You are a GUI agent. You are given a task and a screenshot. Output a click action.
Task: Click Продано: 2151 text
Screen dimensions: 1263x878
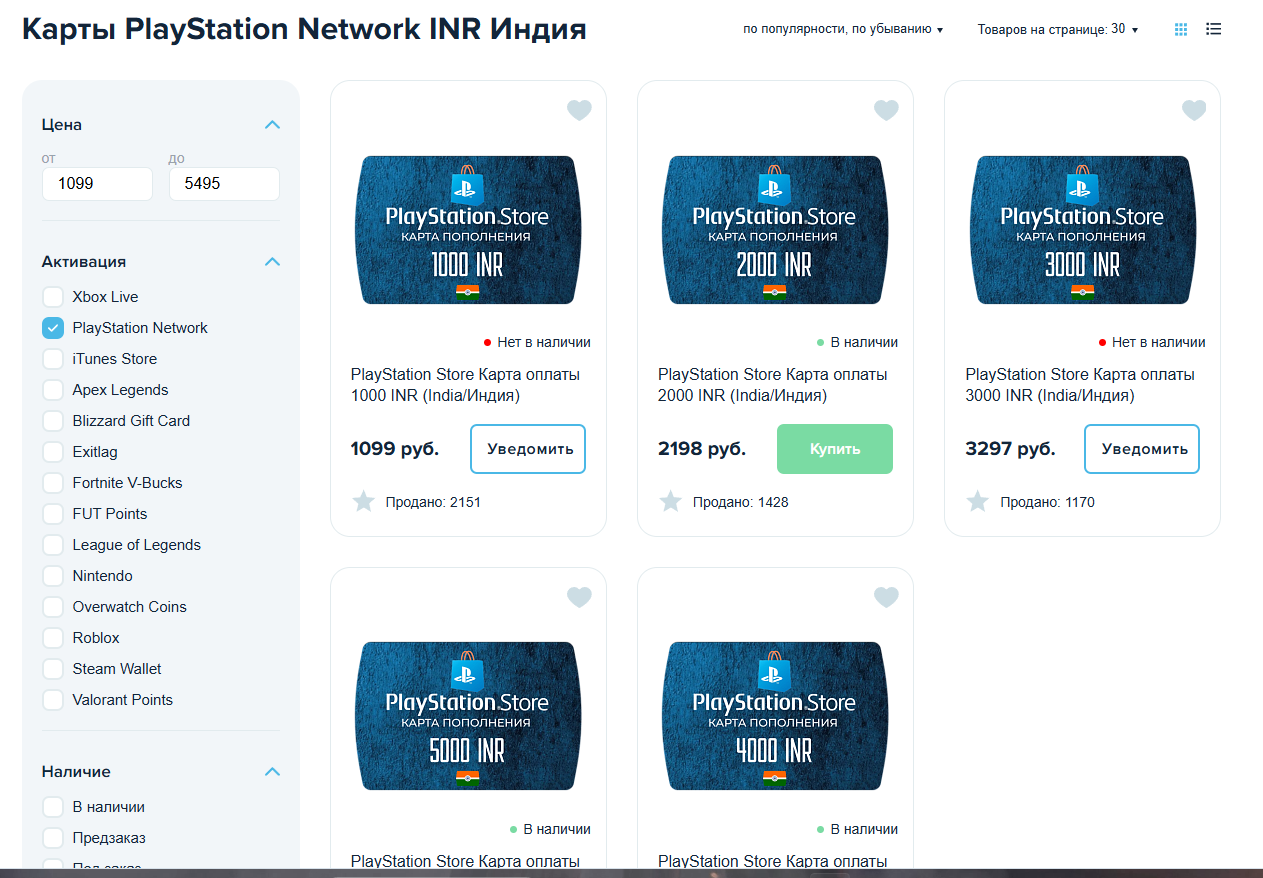(433, 502)
